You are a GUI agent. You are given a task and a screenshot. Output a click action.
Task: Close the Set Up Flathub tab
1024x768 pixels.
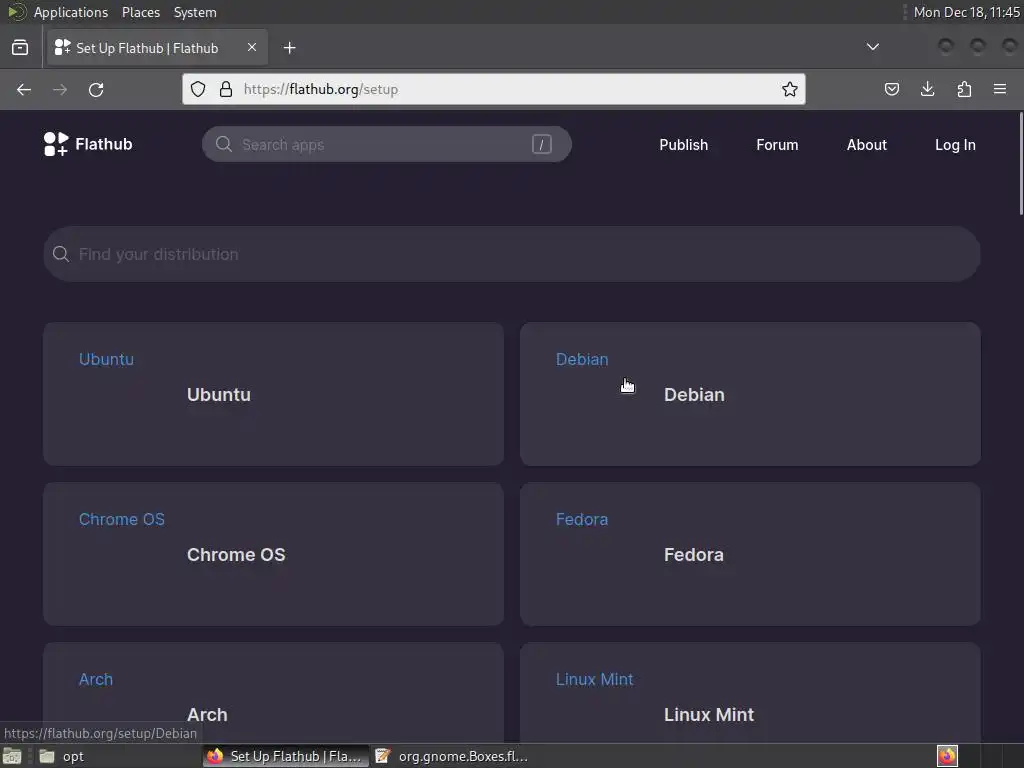[251, 47]
